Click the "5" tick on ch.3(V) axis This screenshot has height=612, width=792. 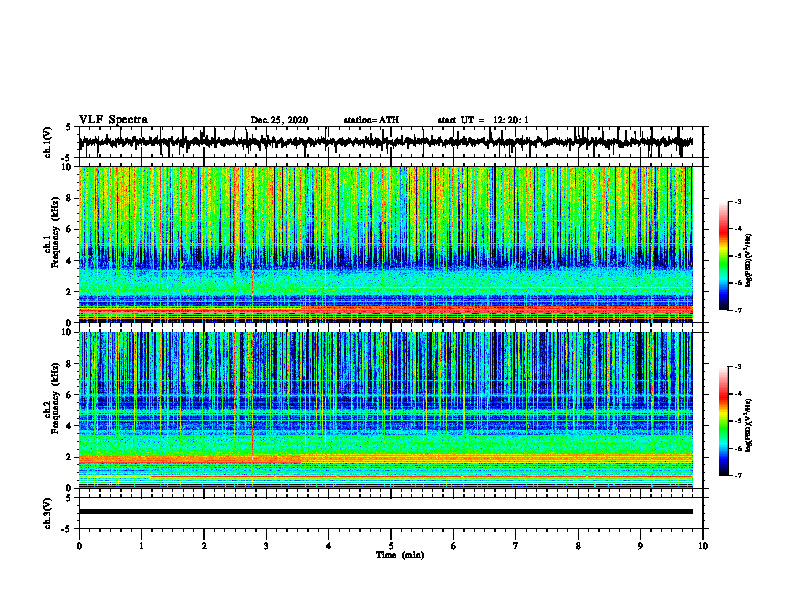pos(69,498)
